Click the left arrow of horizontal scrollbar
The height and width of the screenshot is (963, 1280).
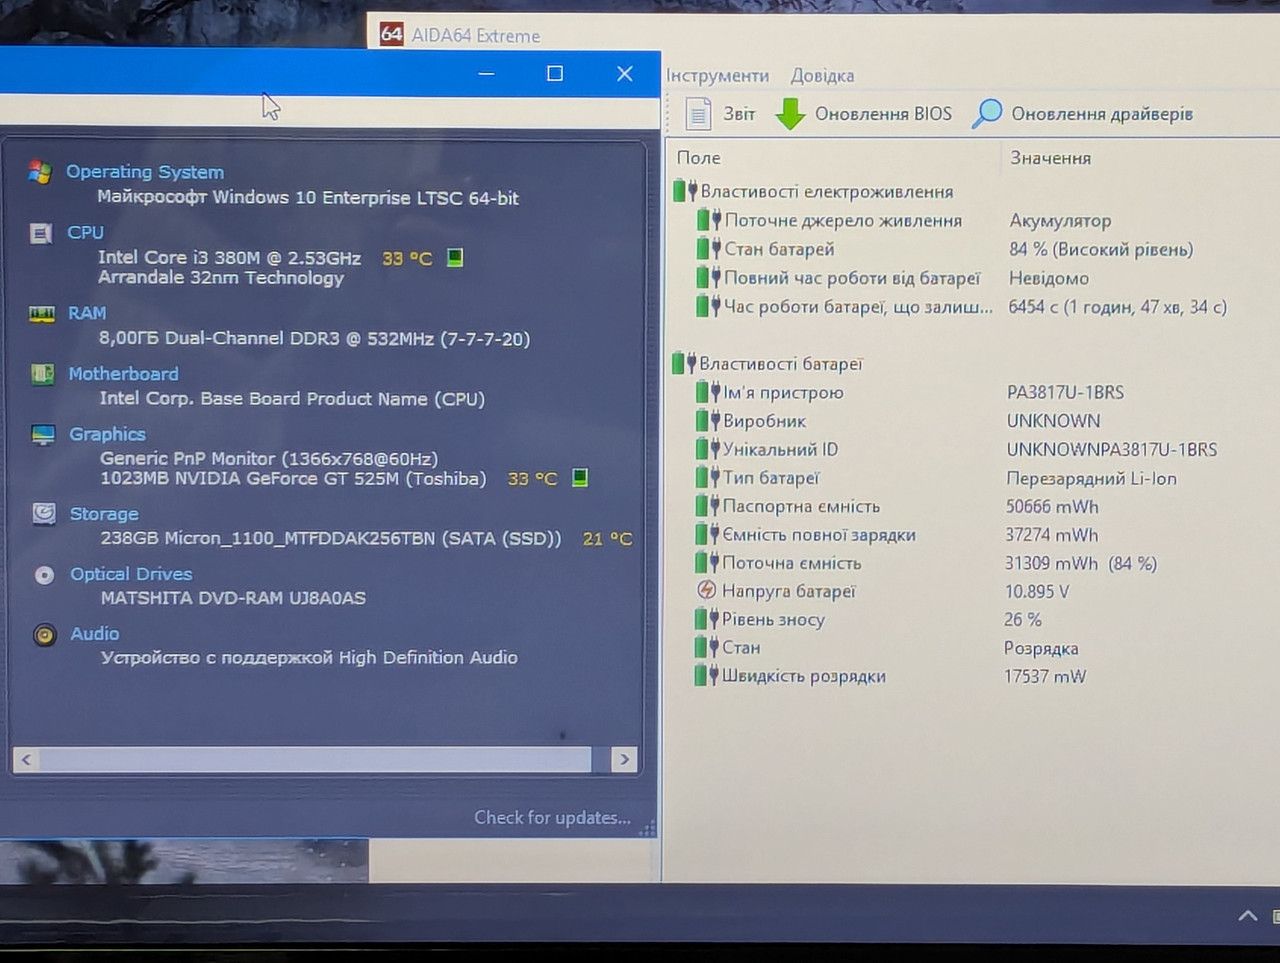26,760
